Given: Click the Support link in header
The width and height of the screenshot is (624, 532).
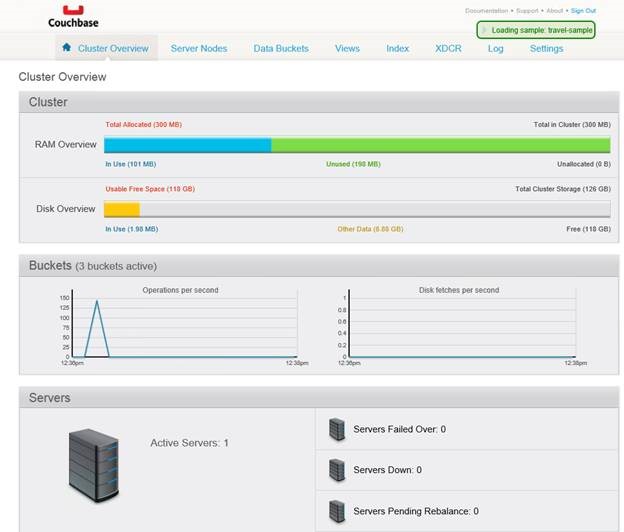Looking at the screenshot, I should pos(527,11).
